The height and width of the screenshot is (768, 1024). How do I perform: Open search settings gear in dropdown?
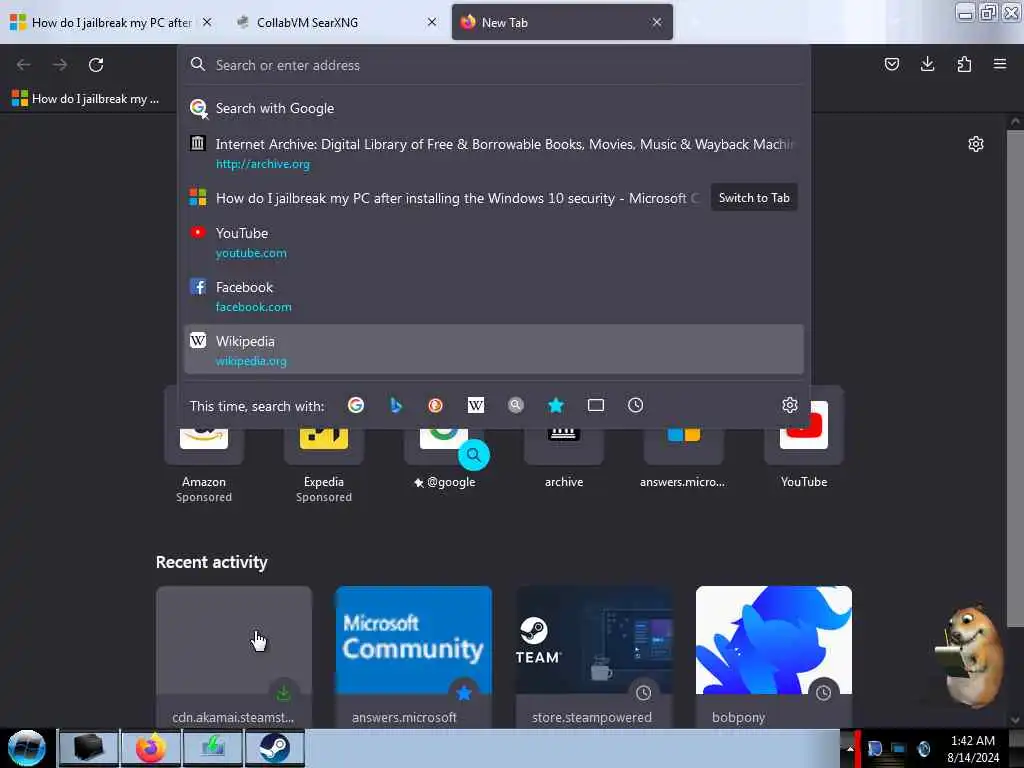coord(790,406)
